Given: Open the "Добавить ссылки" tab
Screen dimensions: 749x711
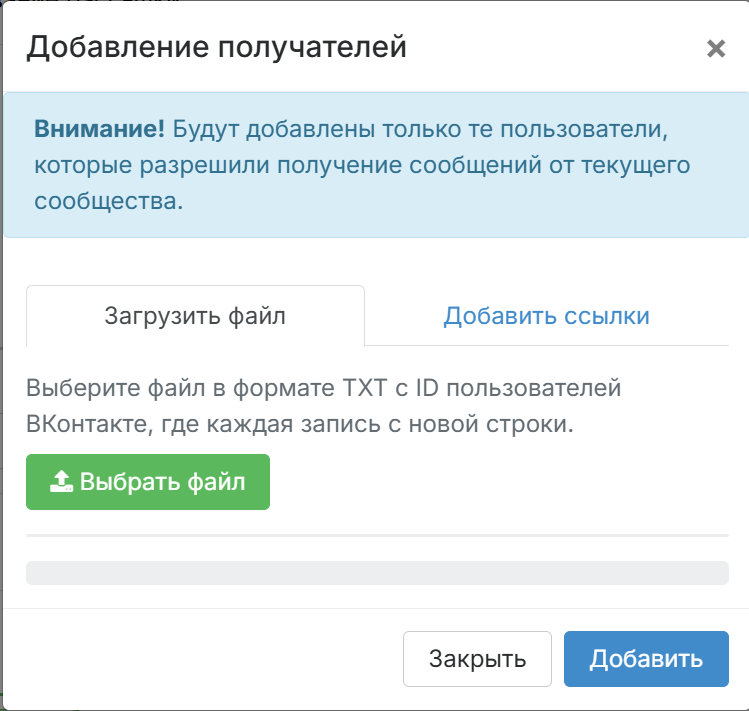Looking at the screenshot, I should (x=546, y=316).
